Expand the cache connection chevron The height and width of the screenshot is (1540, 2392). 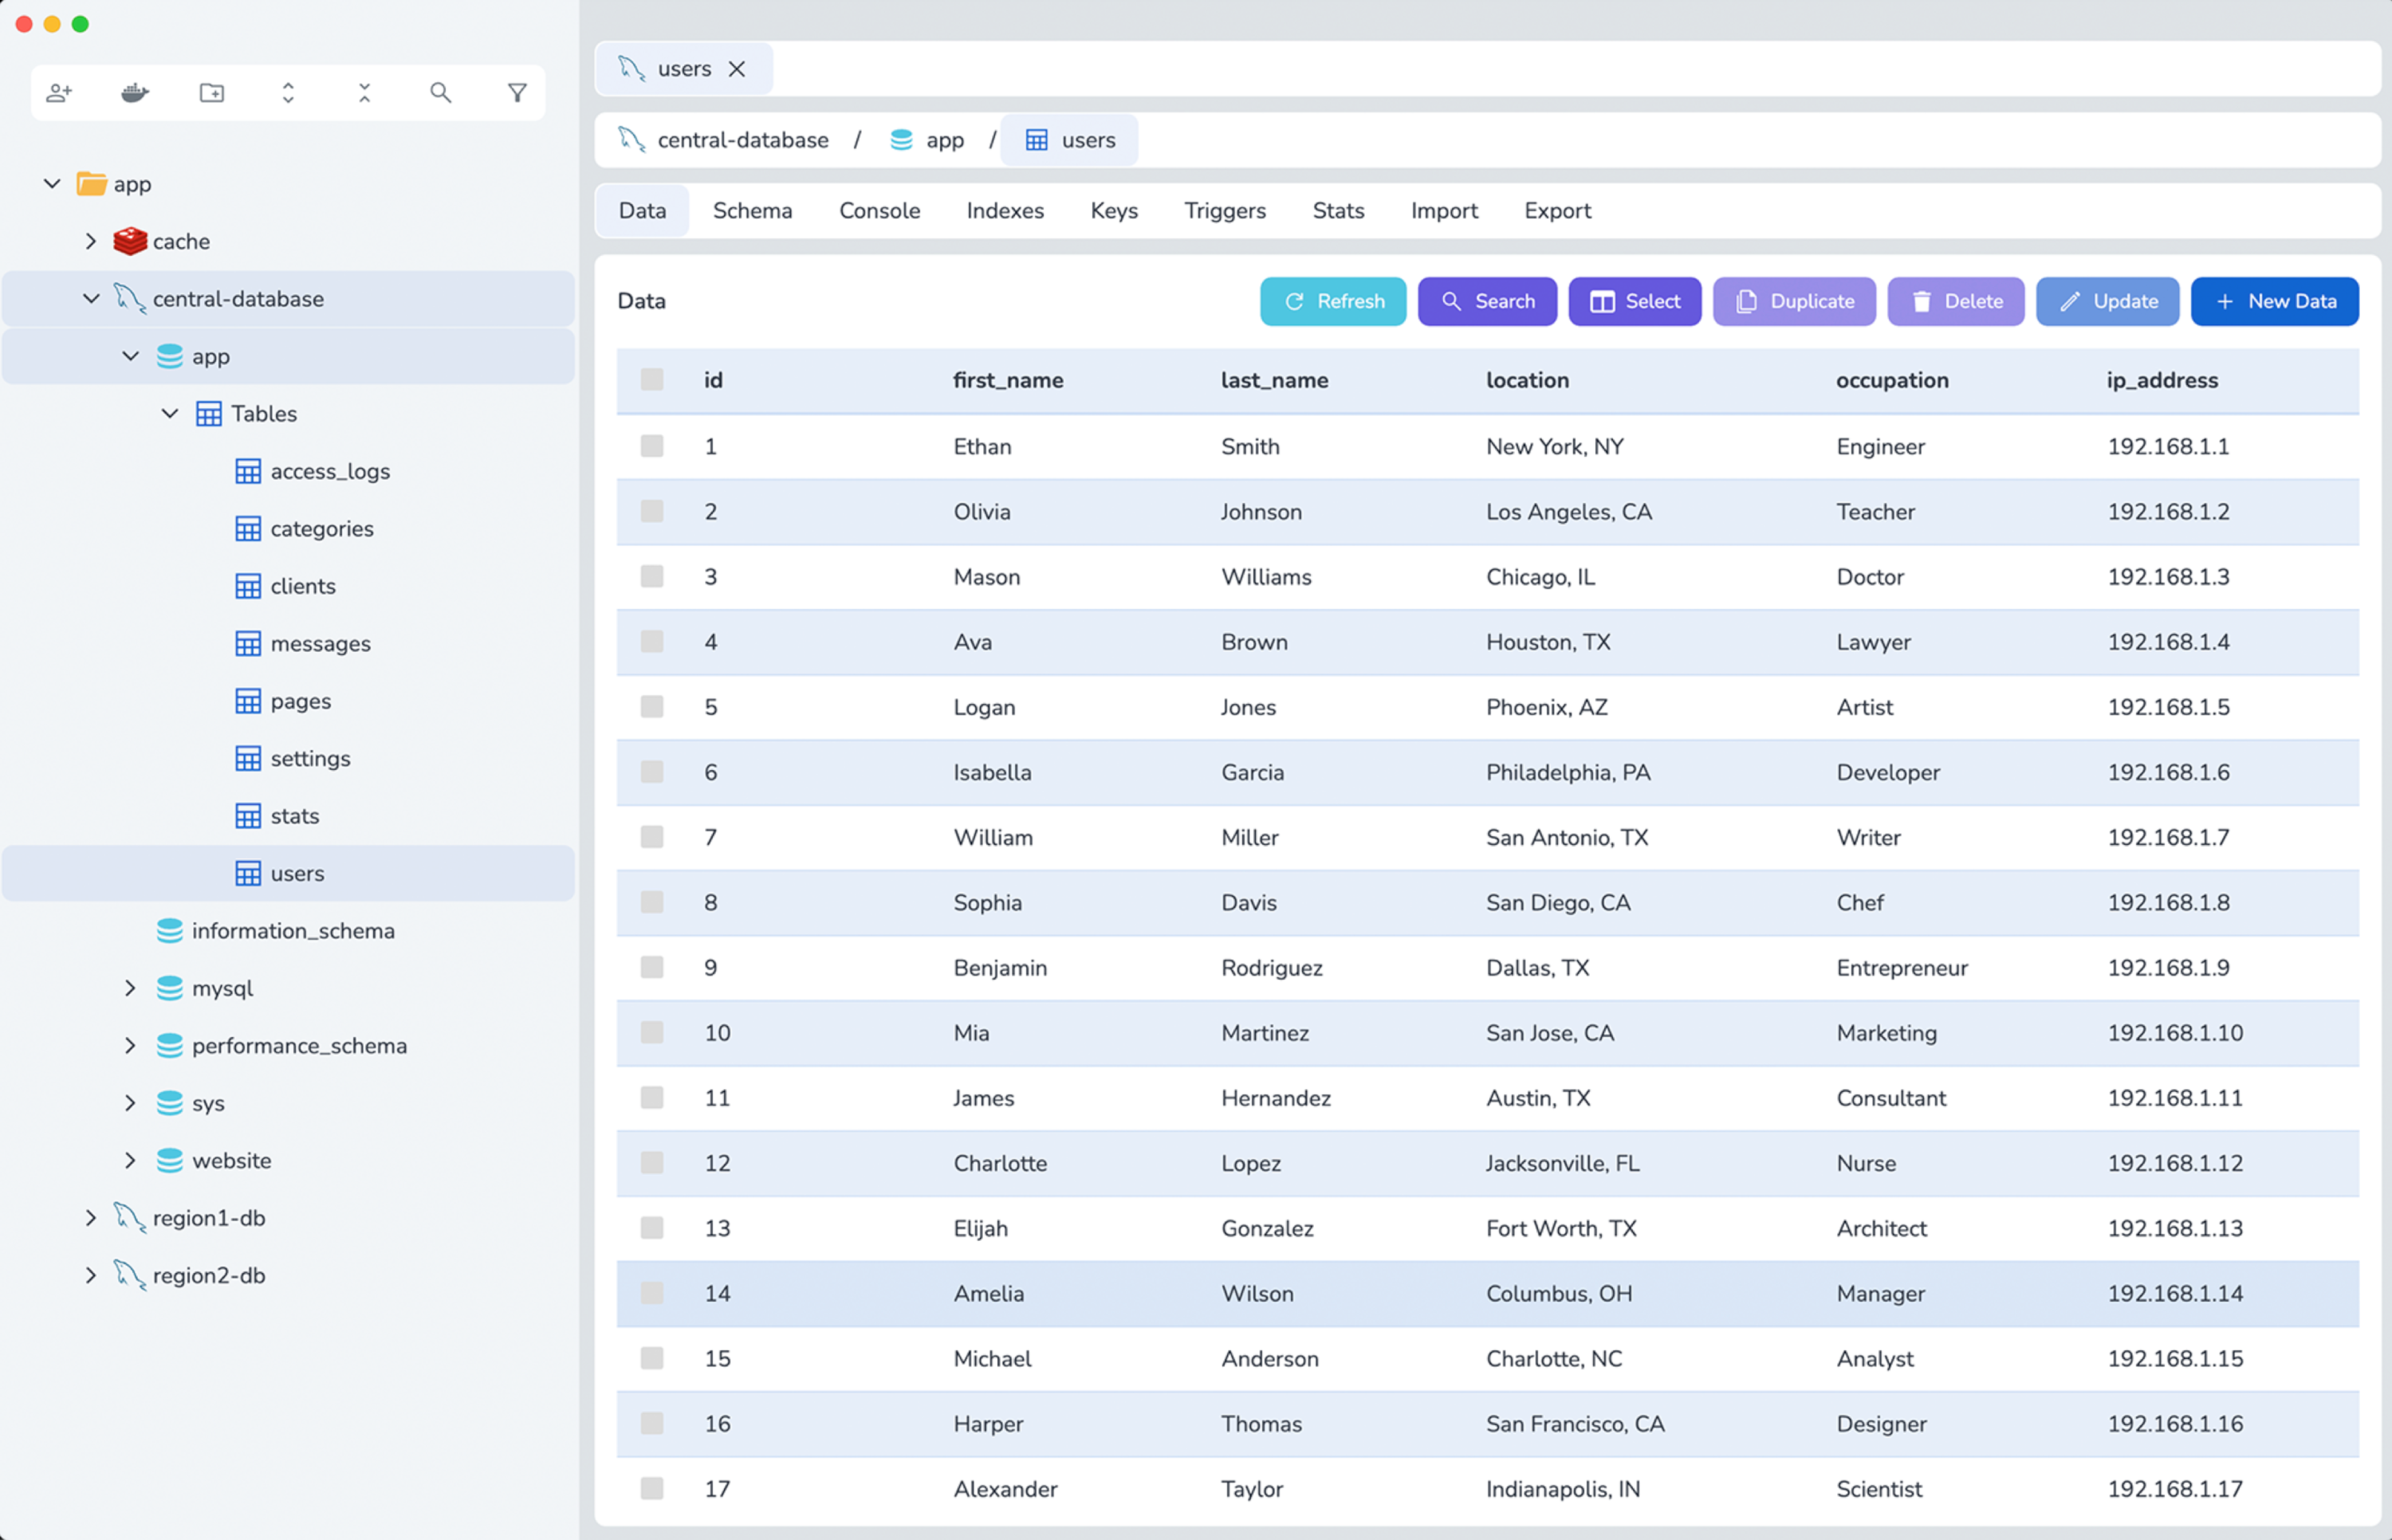91,241
